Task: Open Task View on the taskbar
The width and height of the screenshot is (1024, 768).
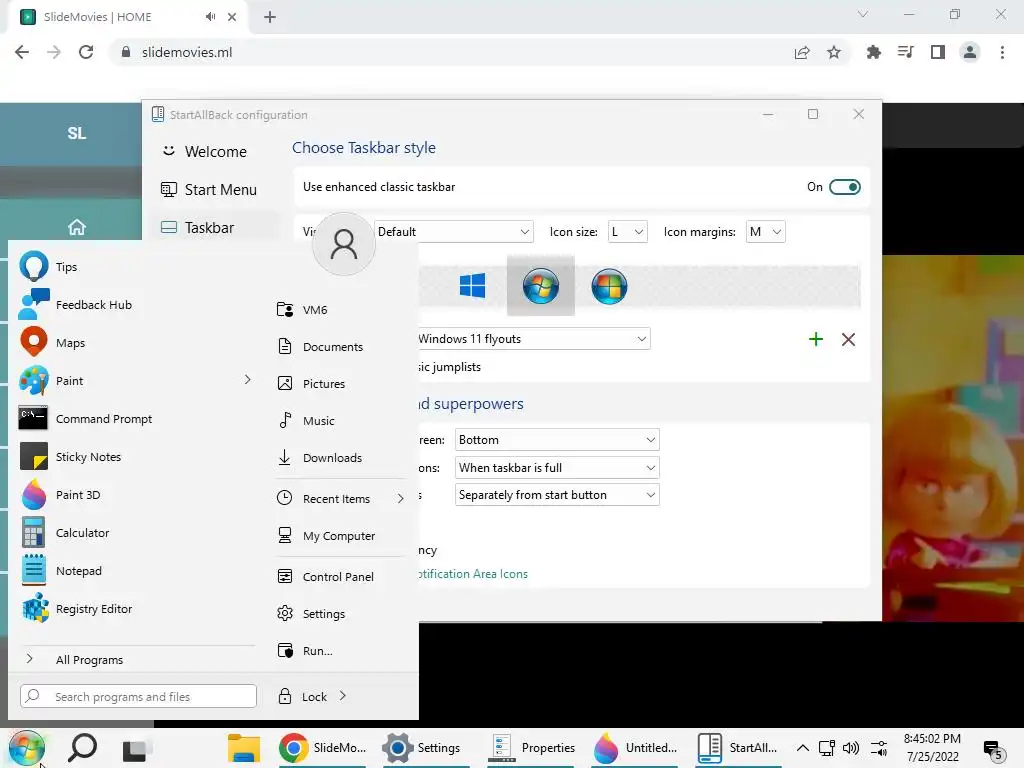Action: coord(136,748)
